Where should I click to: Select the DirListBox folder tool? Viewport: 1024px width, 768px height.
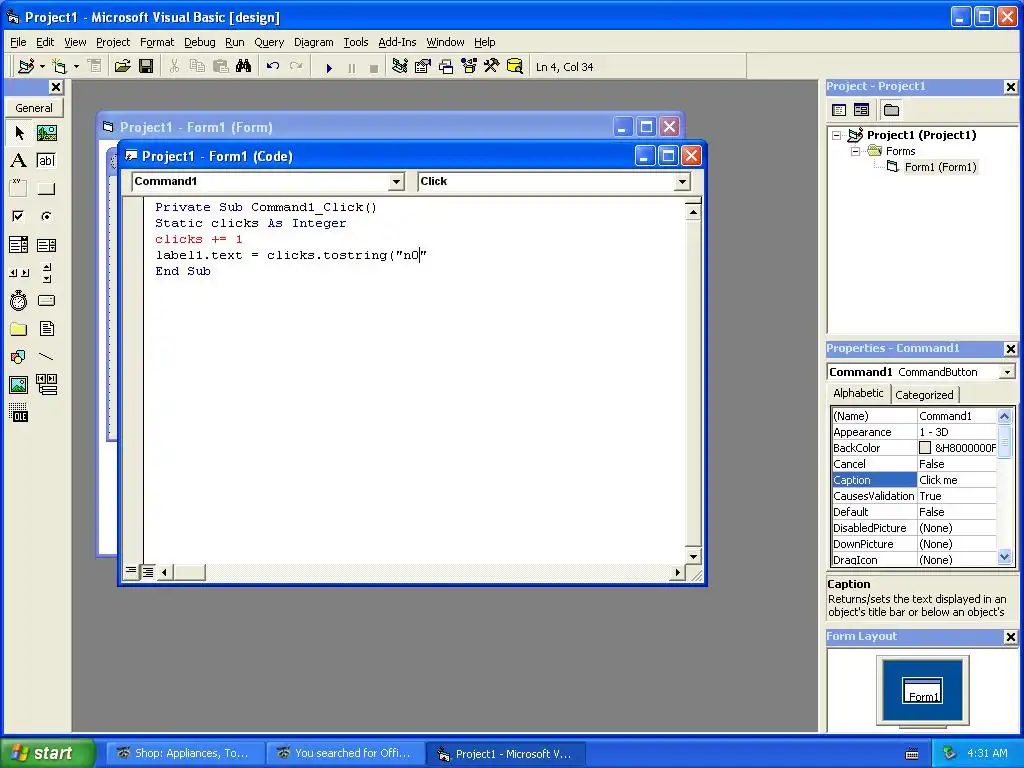point(19,328)
